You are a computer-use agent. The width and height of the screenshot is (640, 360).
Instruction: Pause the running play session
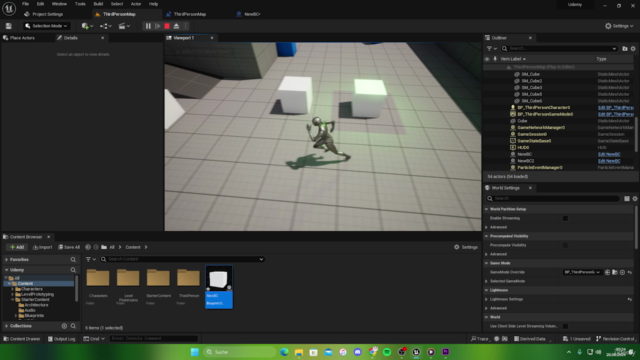click(148, 26)
